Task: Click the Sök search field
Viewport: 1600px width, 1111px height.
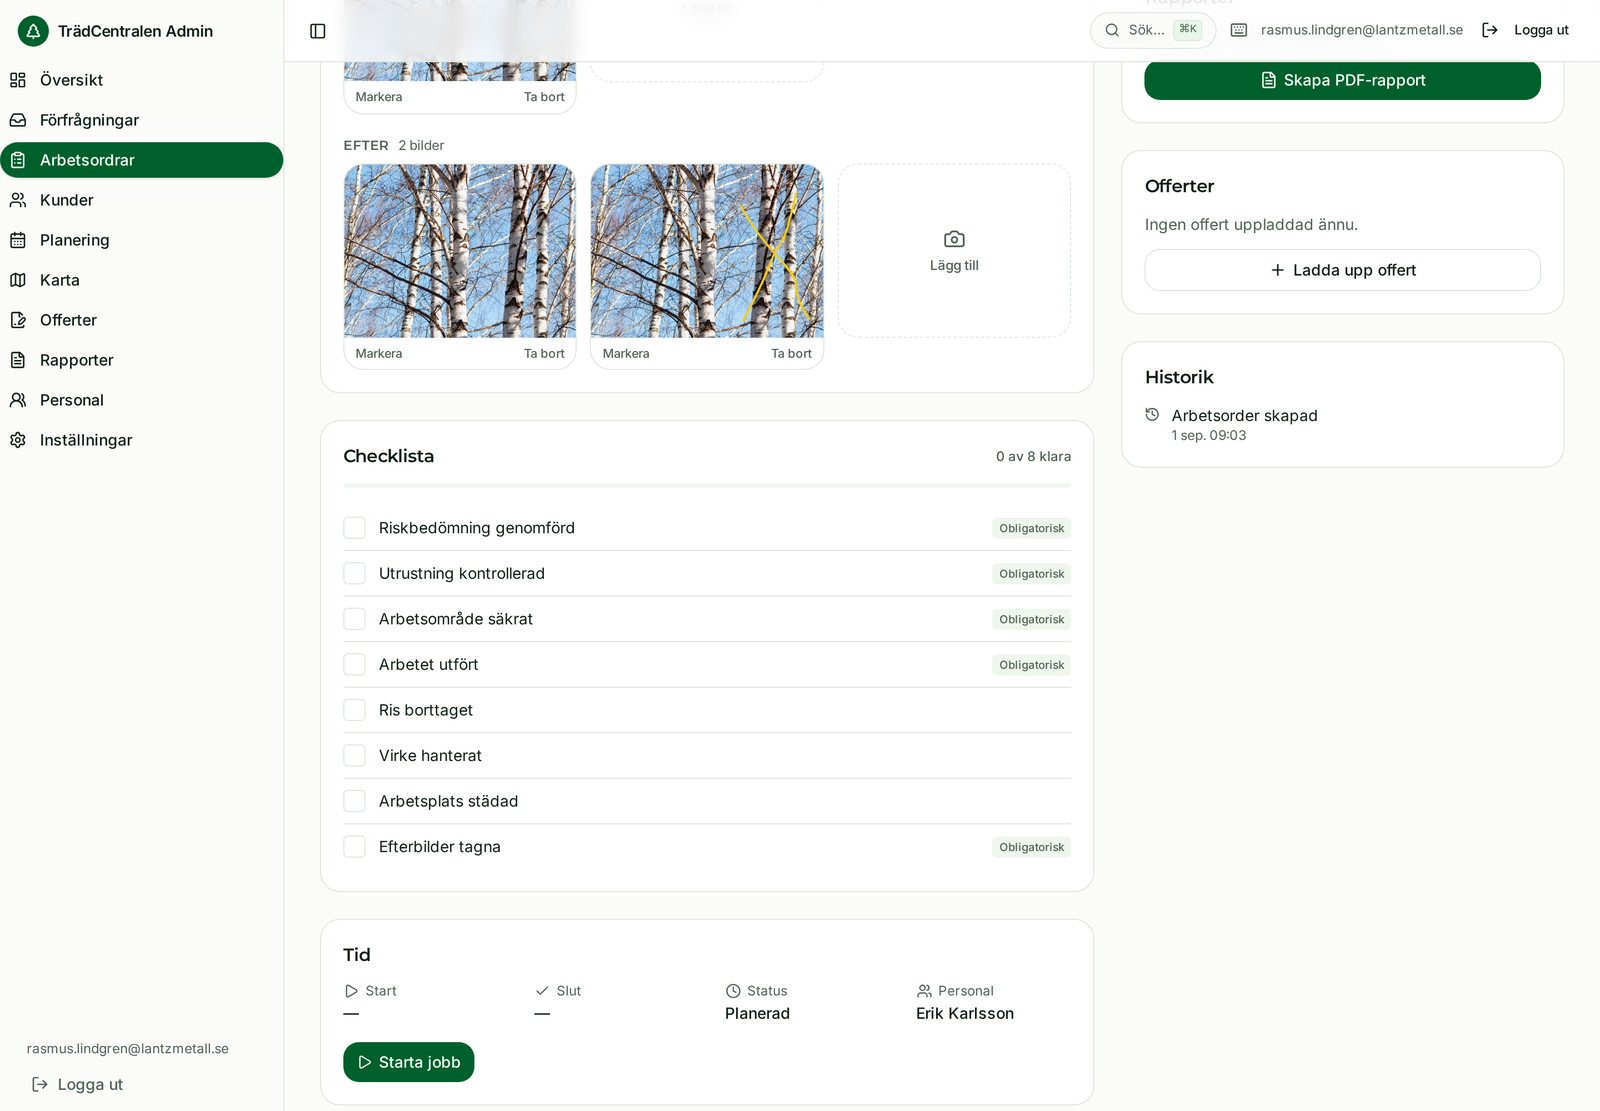Action: click(x=1152, y=30)
